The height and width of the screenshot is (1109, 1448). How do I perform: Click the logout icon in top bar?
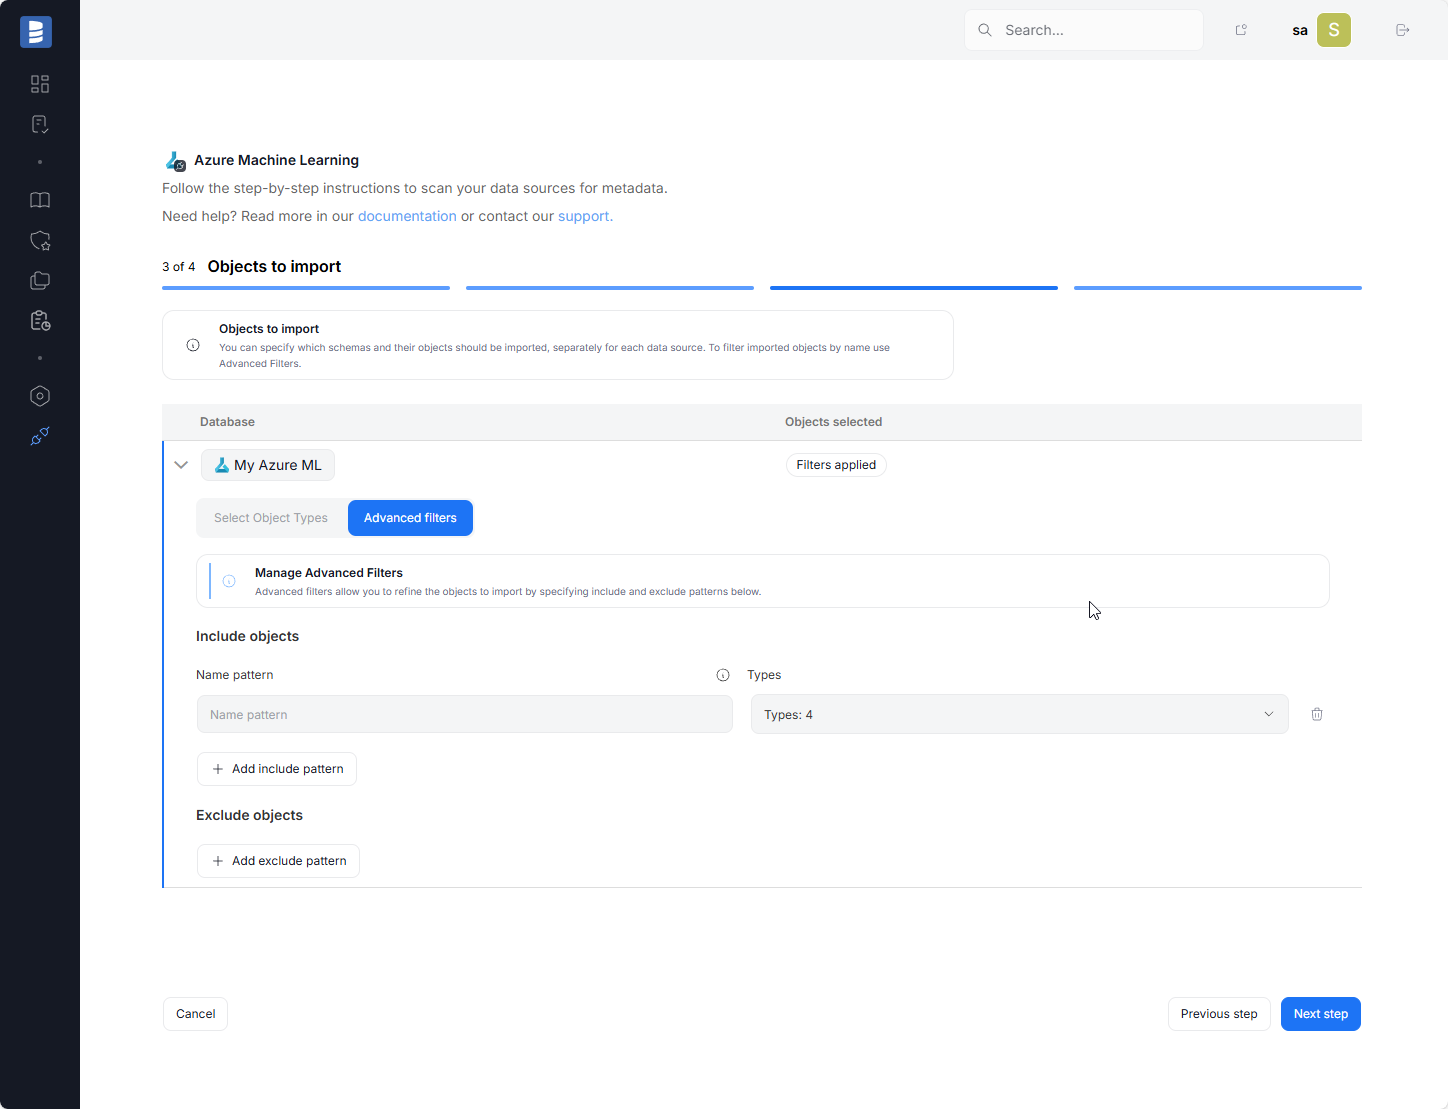tap(1402, 30)
